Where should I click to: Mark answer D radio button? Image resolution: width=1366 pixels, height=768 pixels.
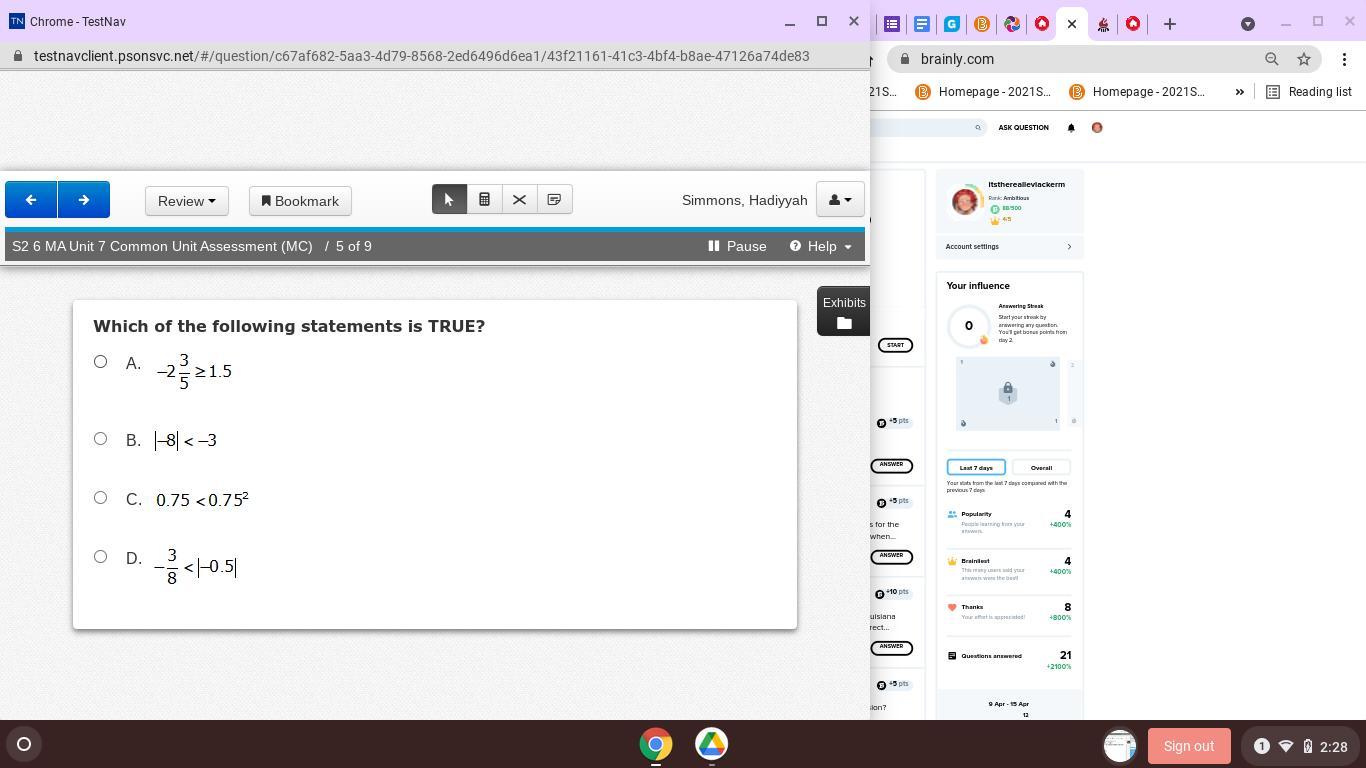click(x=100, y=557)
